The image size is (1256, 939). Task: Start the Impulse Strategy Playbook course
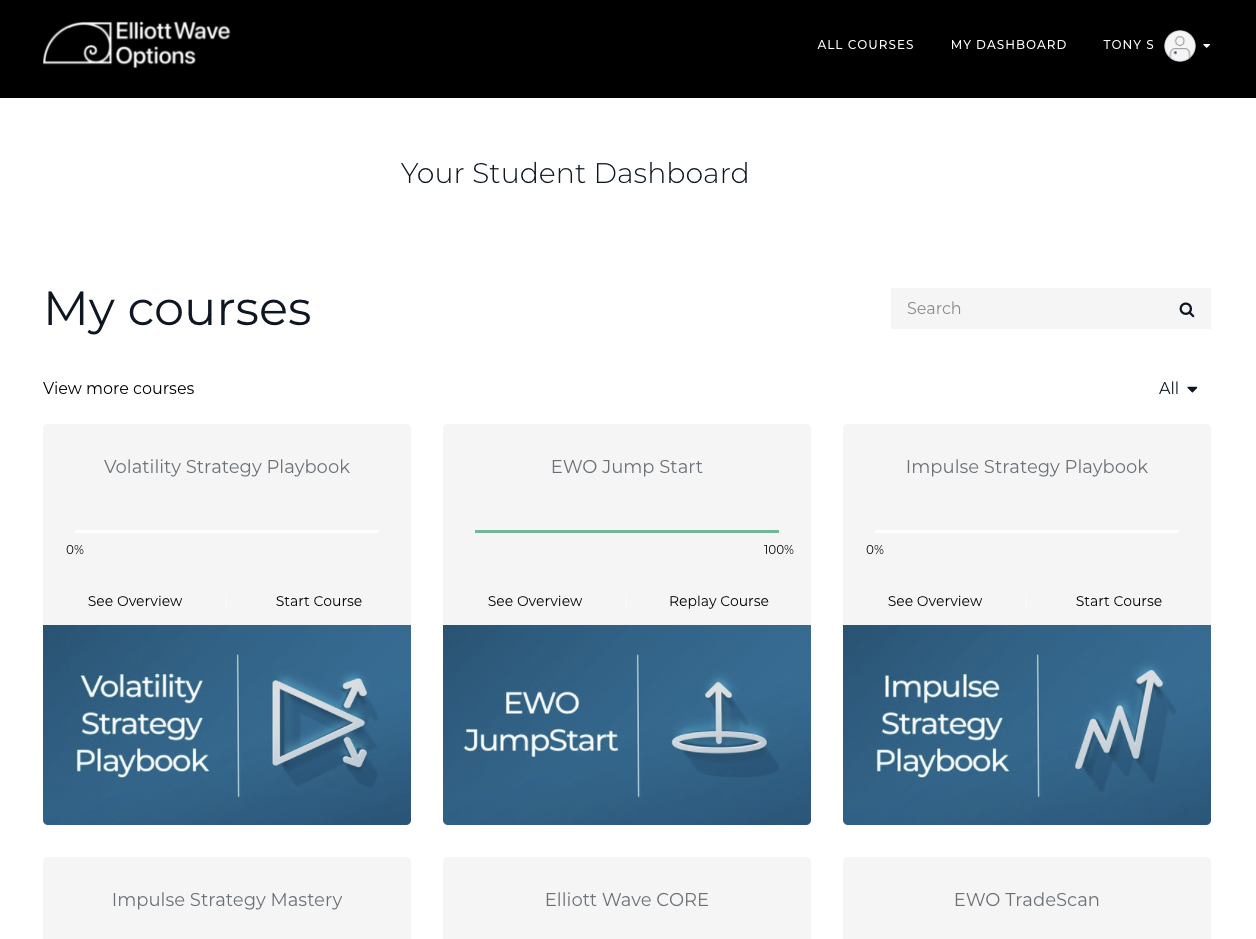pos(1118,600)
